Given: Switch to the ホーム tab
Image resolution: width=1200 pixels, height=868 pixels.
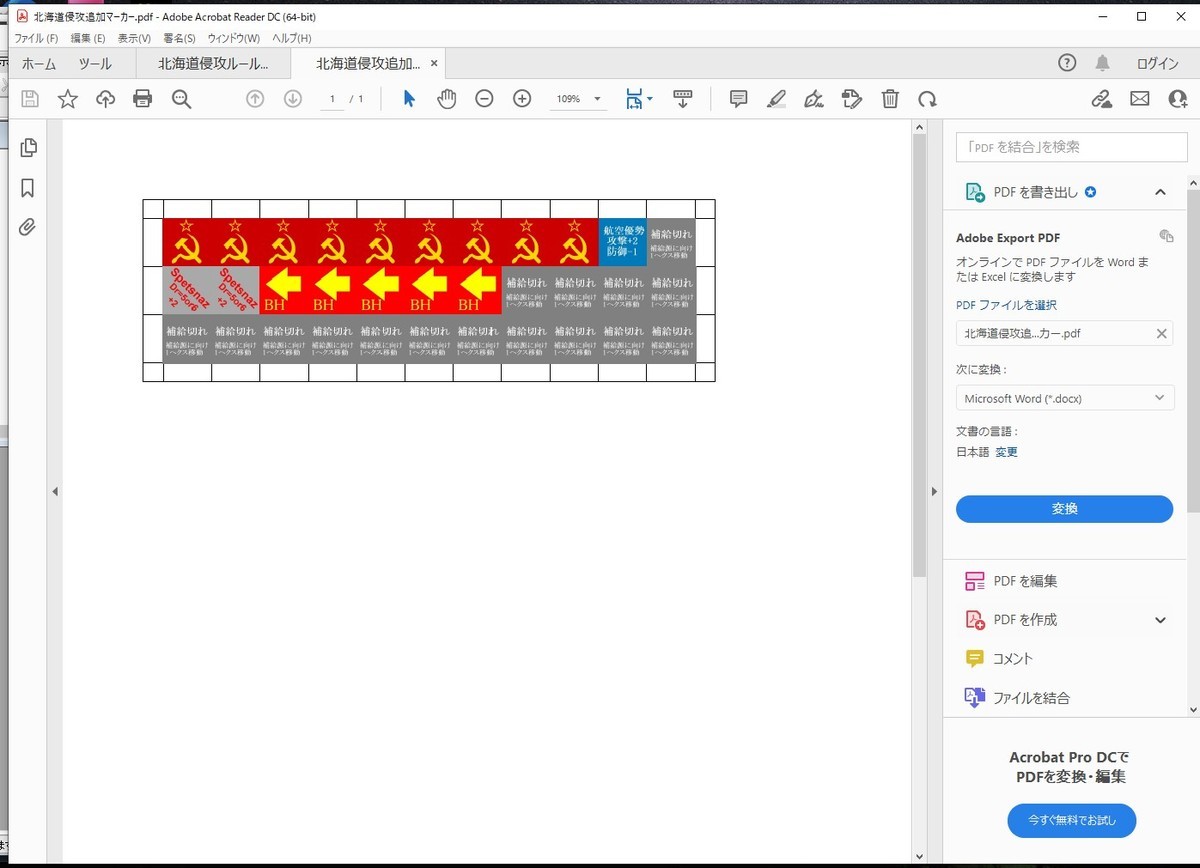Looking at the screenshot, I should click(x=39, y=63).
